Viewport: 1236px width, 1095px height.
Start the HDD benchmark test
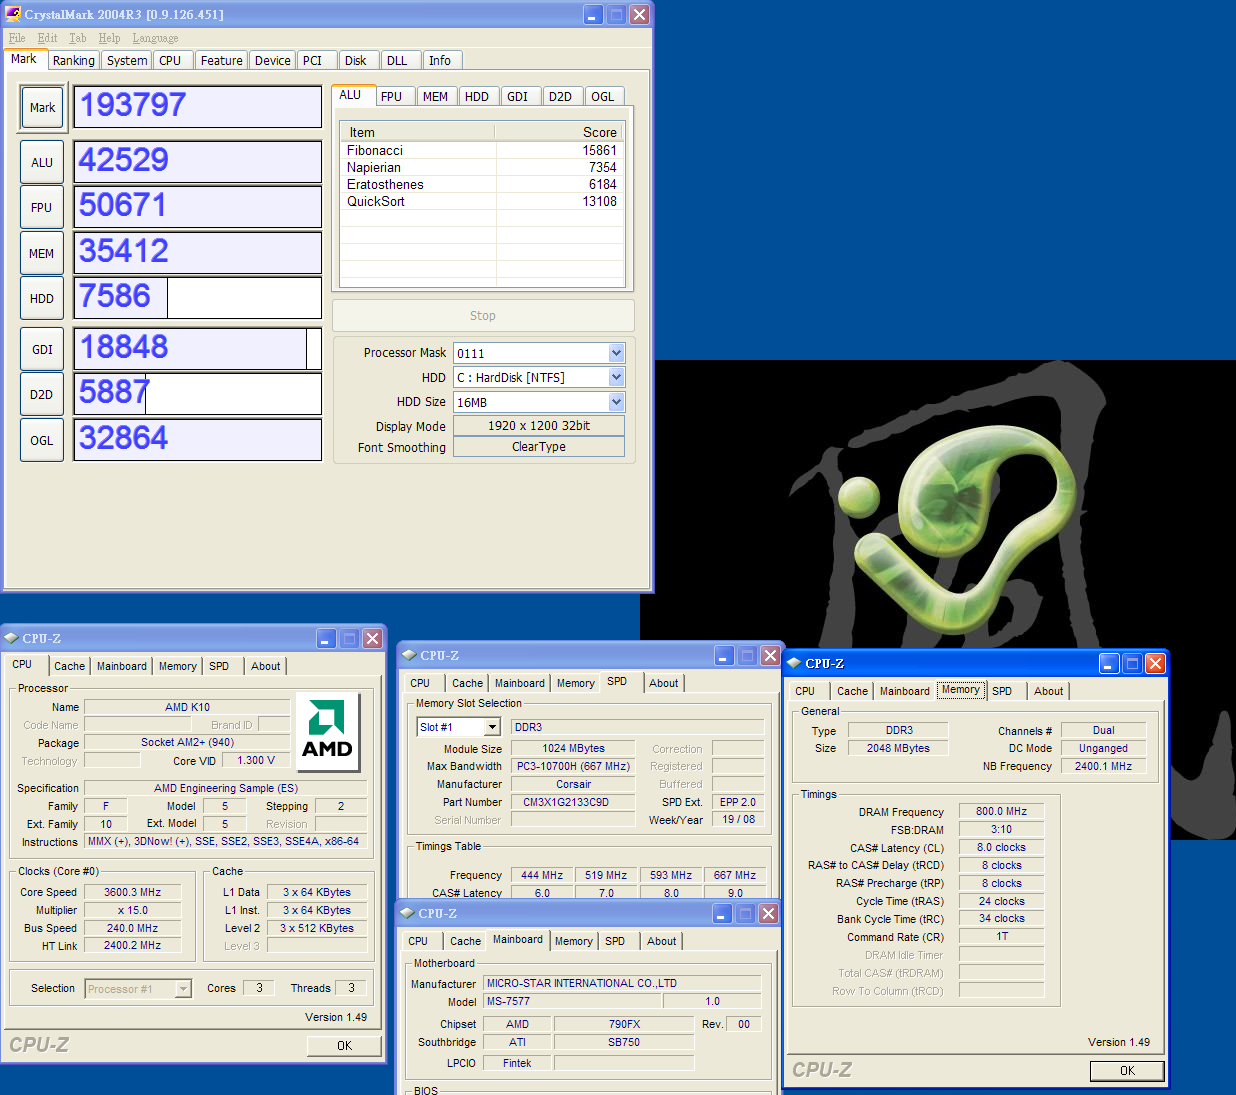42,299
